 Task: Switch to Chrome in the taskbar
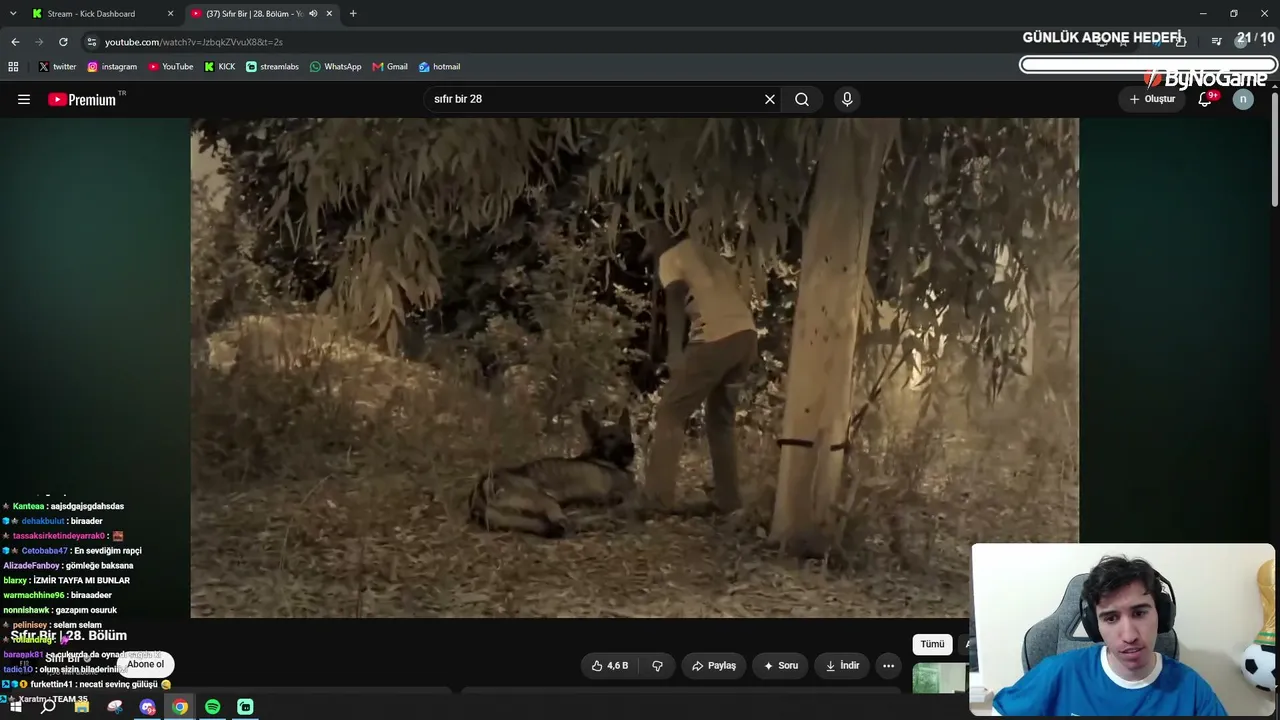[180, 707]
